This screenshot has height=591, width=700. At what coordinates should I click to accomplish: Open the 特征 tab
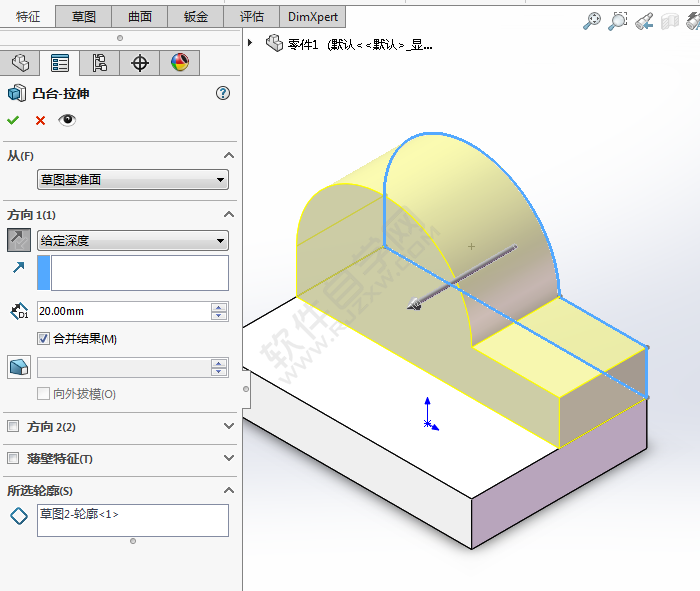pos(28,17)
